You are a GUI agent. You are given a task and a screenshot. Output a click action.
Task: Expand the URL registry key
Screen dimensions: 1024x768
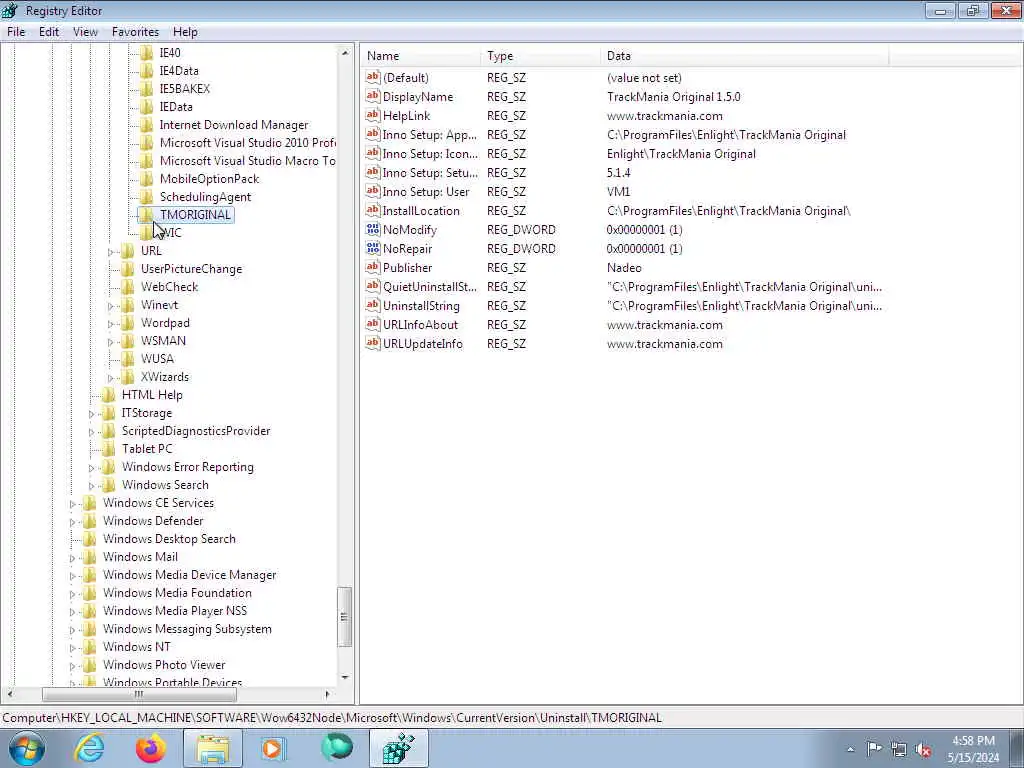(110, 251)
